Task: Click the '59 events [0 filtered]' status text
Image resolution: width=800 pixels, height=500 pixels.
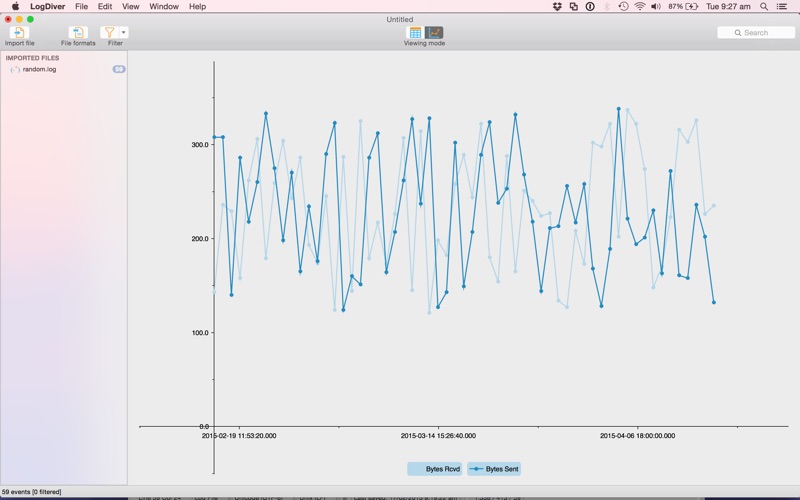Action: [32, 492]
